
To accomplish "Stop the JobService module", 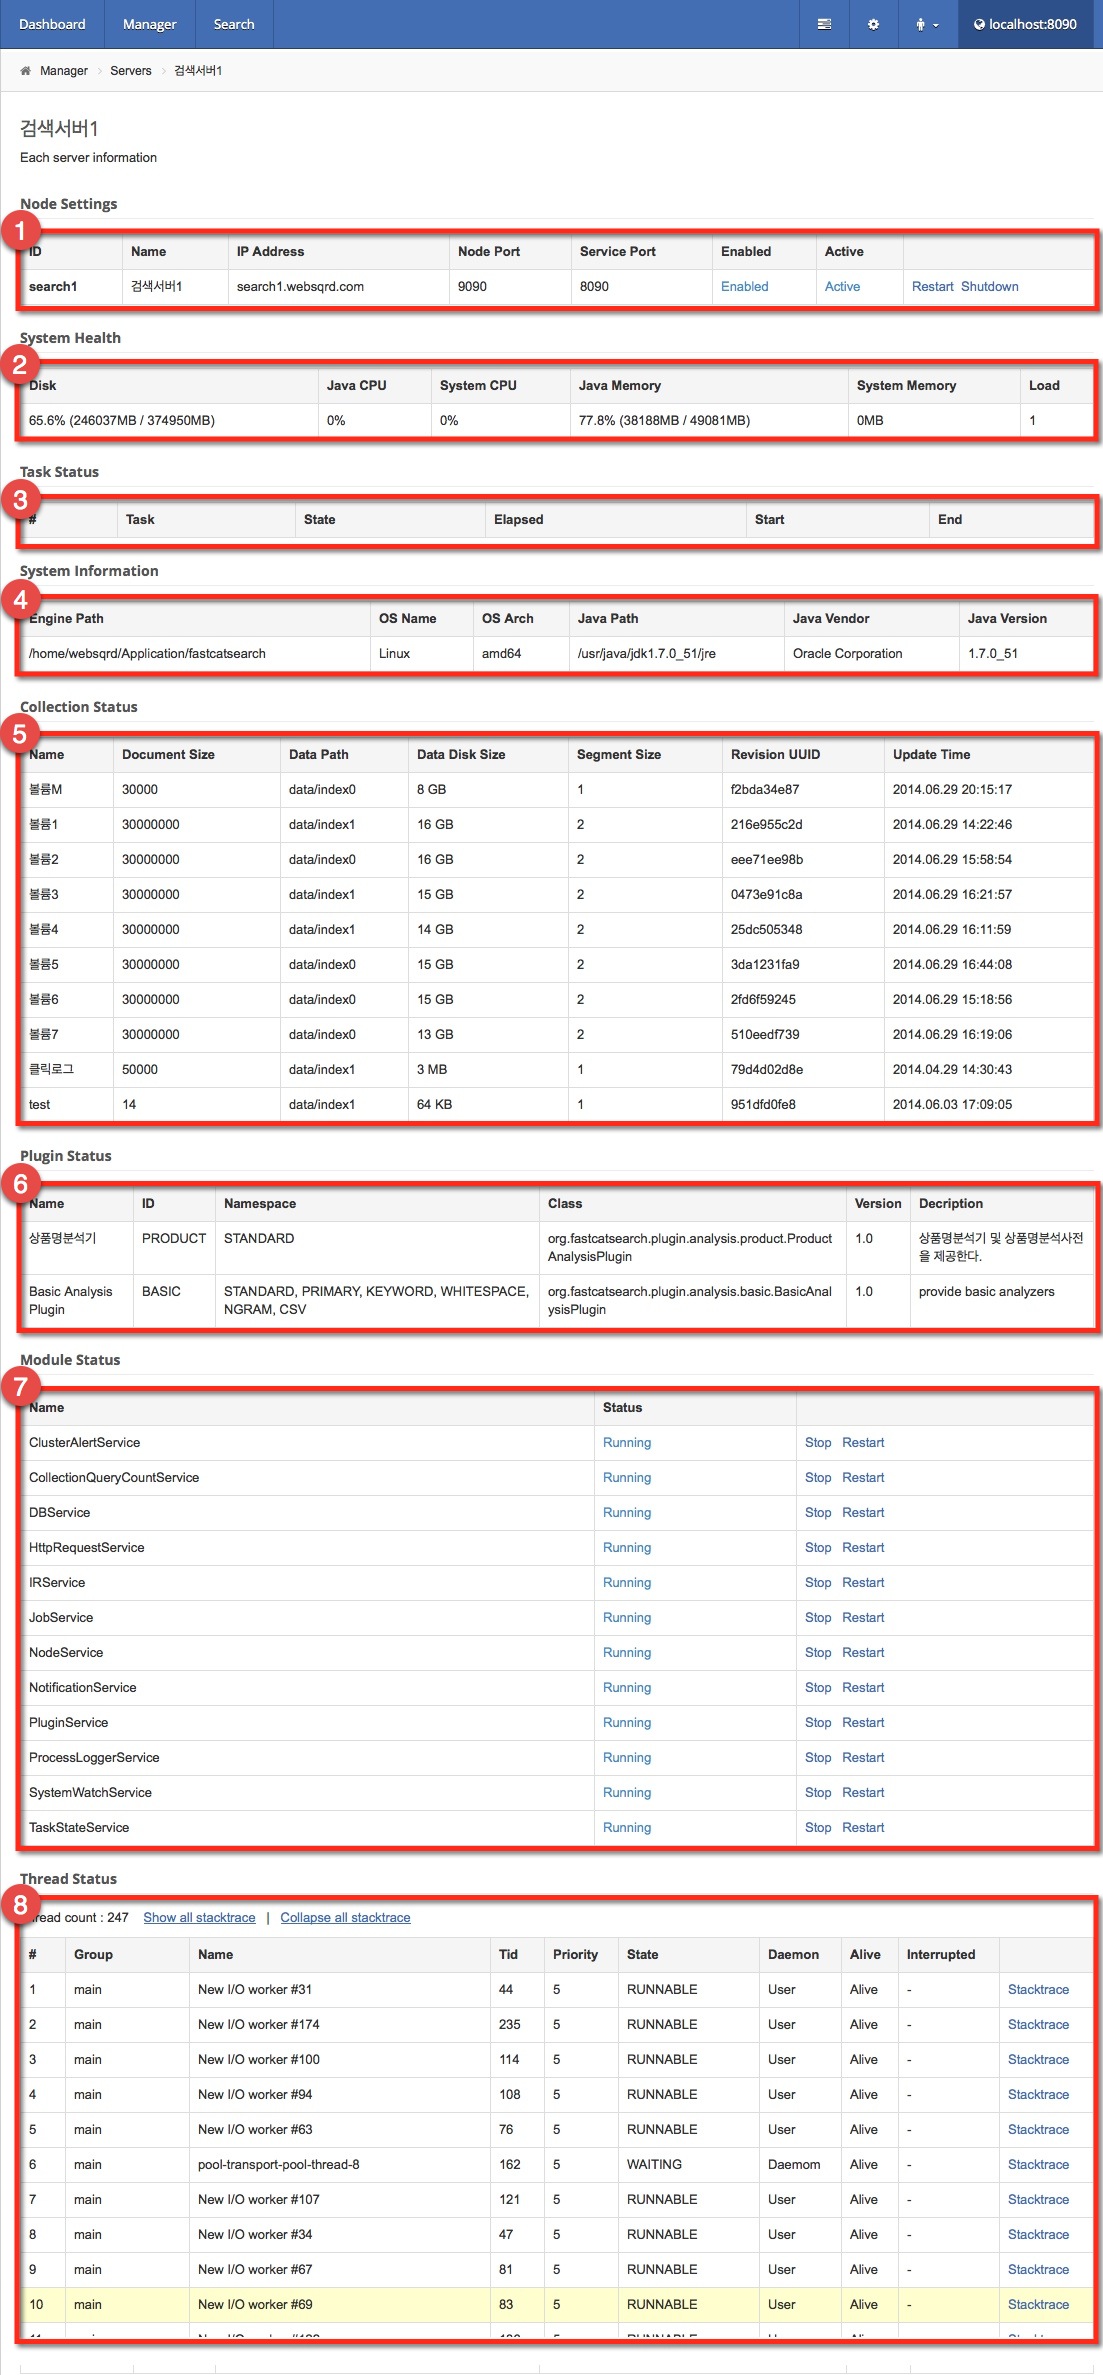I will click(x=818, y=1618).
